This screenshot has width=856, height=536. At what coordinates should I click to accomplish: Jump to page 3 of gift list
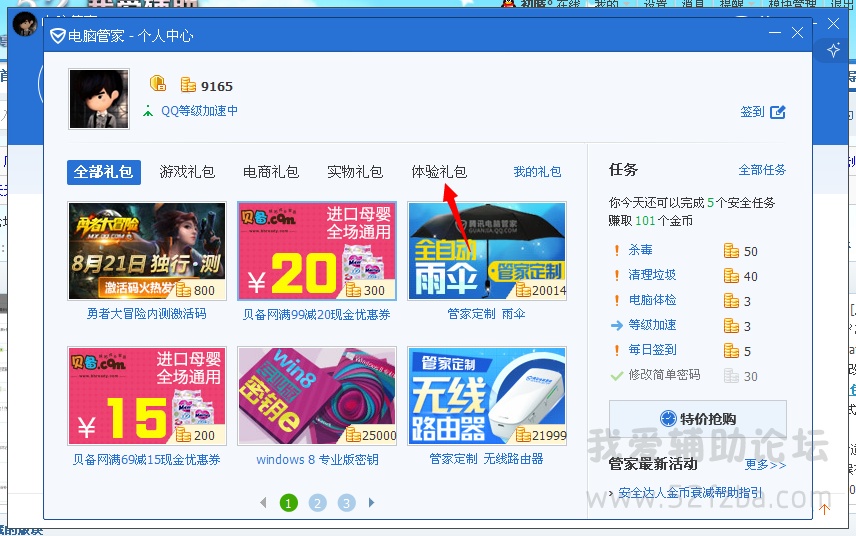click(x=346, y=503)
